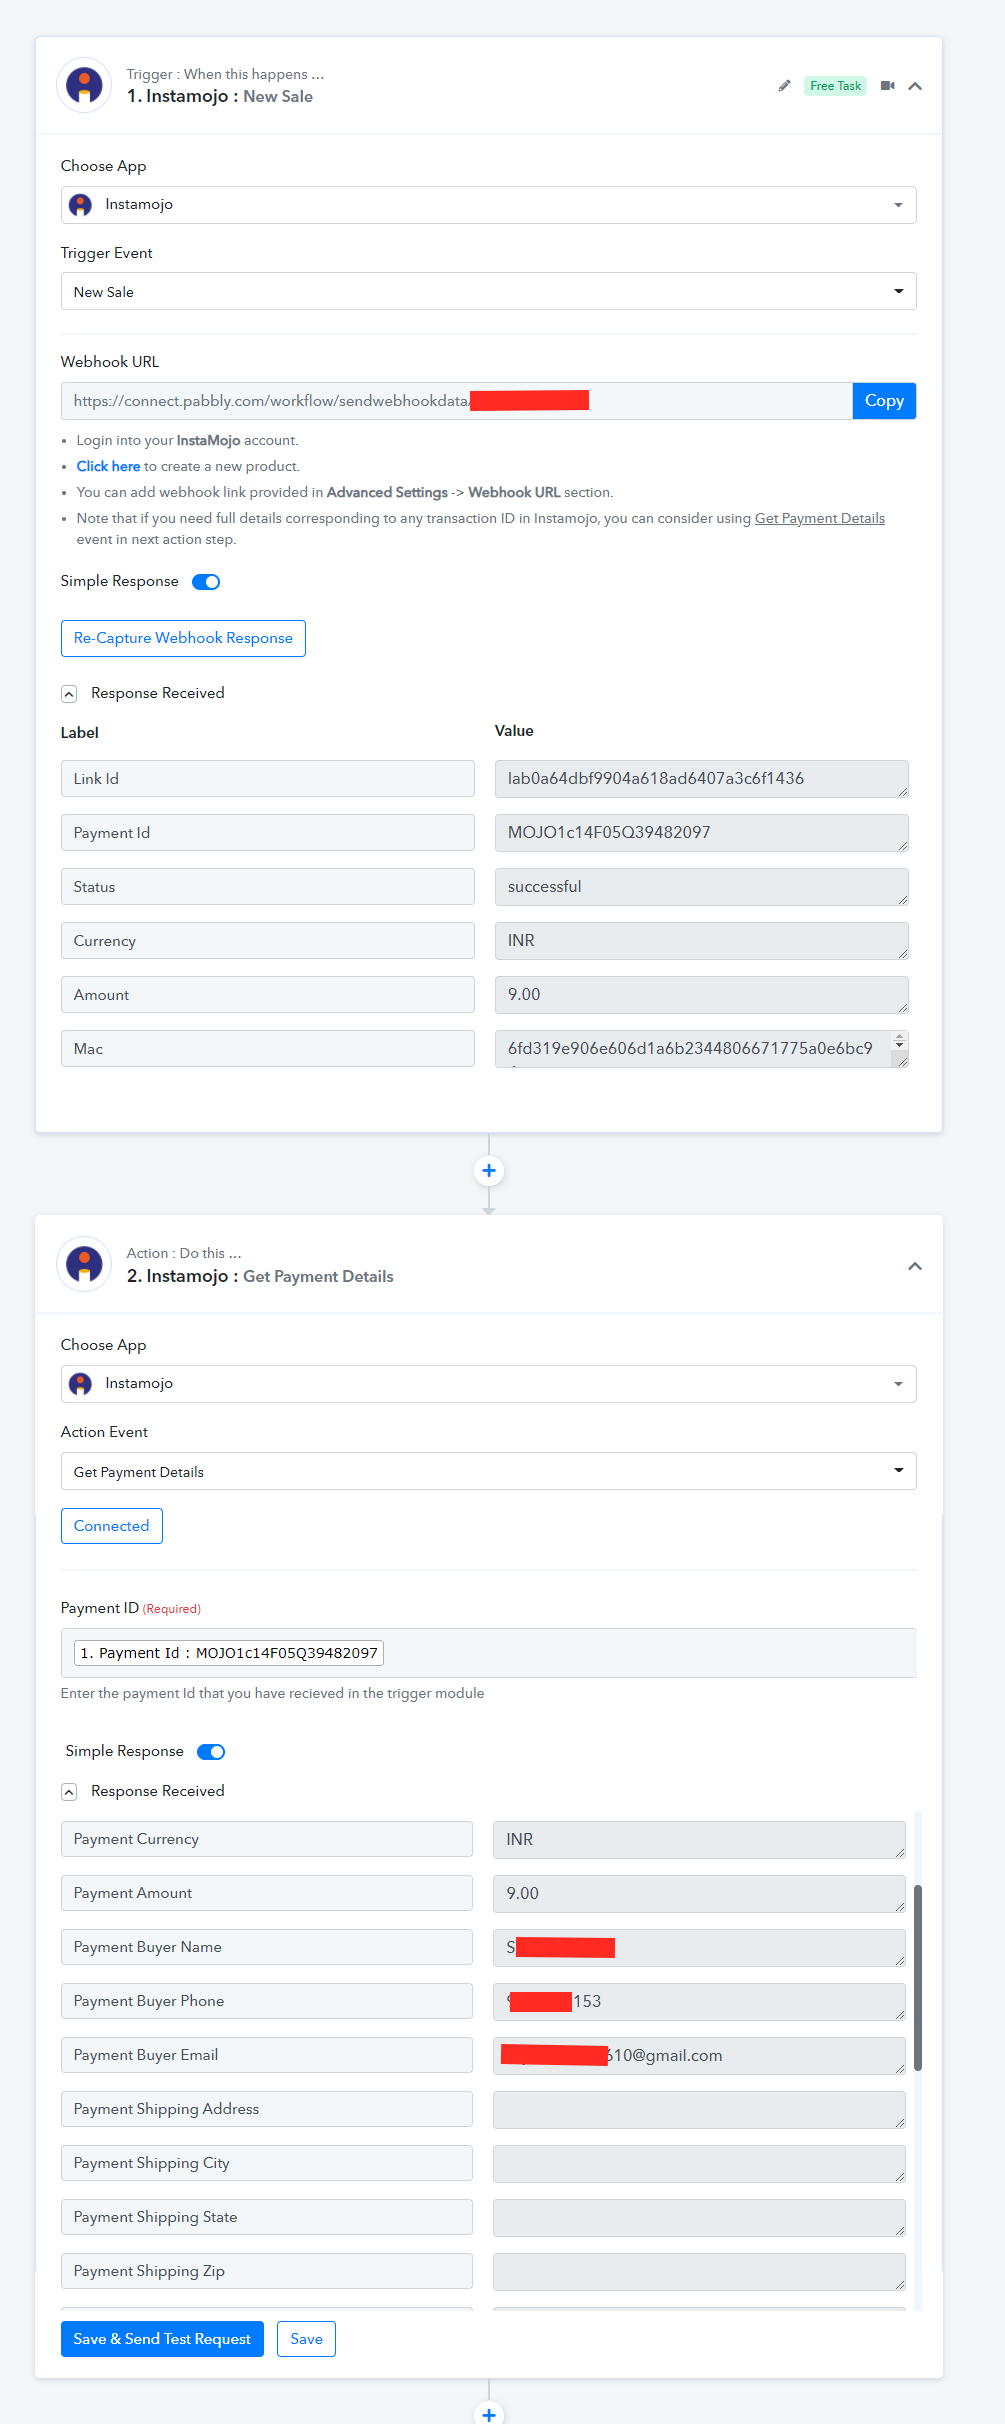This screenshot has width=1005, height=2424.
Task: Toggle Simple Response in the action step
Action: [x=211, y=1752]
